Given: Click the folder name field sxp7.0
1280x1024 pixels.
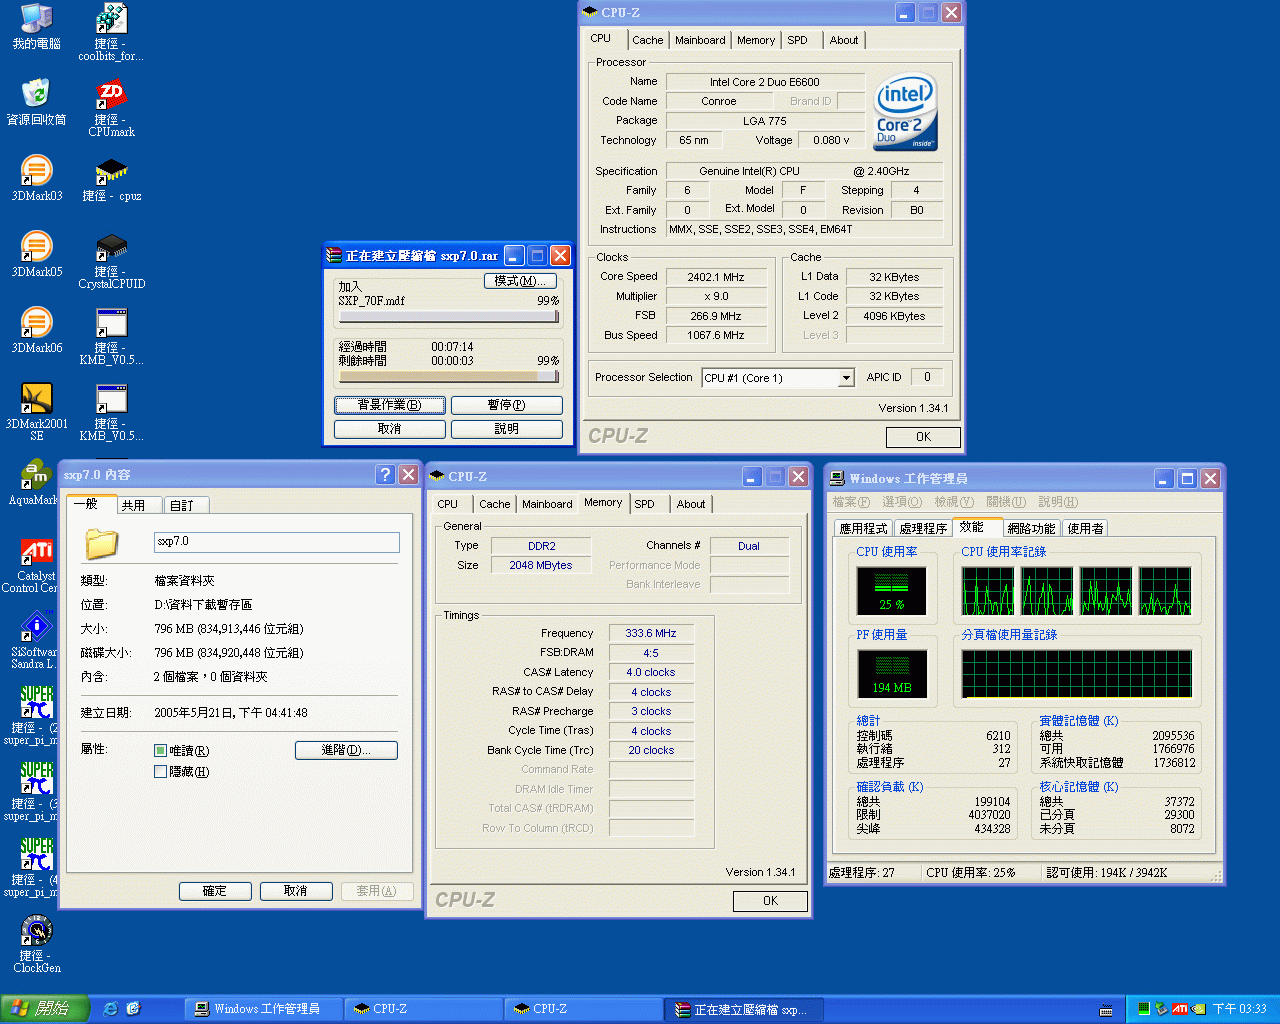Looking at the screenshot, I should point(277,542).
